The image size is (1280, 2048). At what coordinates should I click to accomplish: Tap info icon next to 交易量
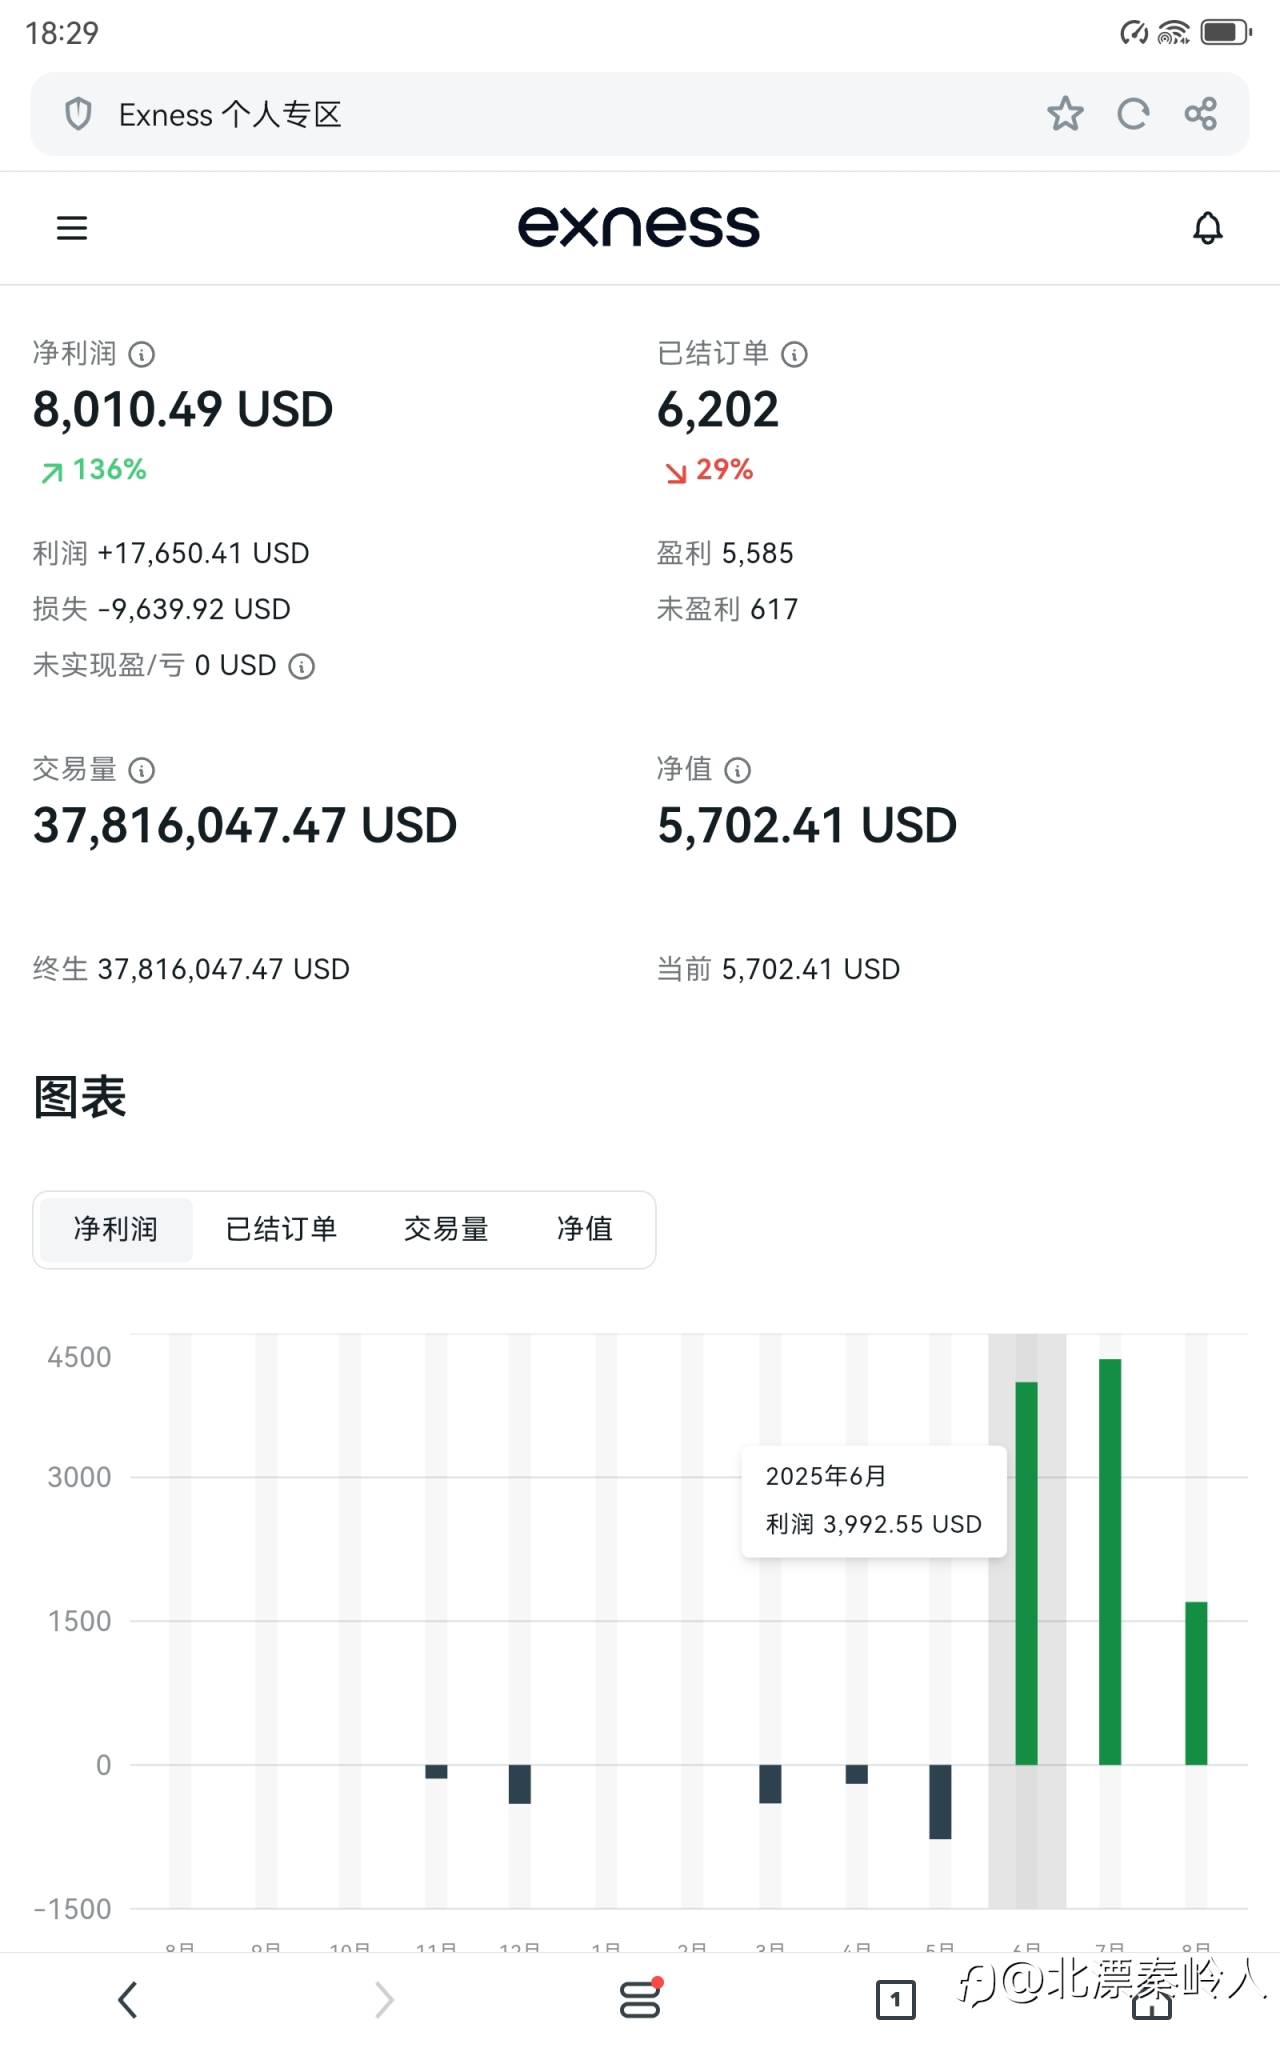[142, 770]
